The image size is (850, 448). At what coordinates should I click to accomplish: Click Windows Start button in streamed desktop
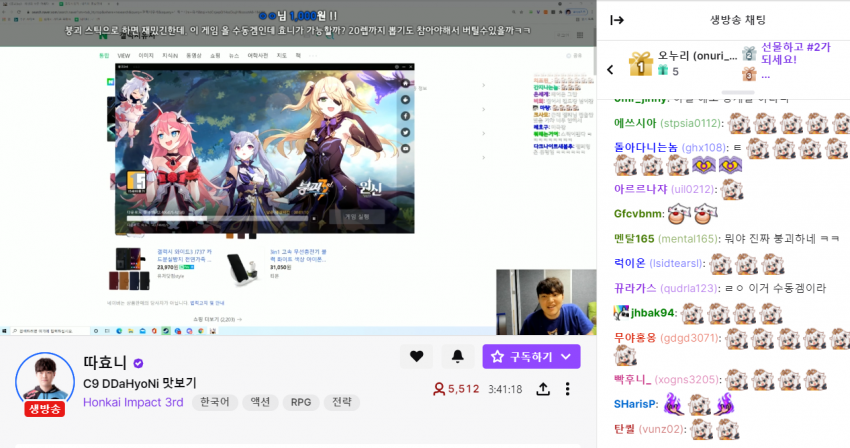(5, 331)
